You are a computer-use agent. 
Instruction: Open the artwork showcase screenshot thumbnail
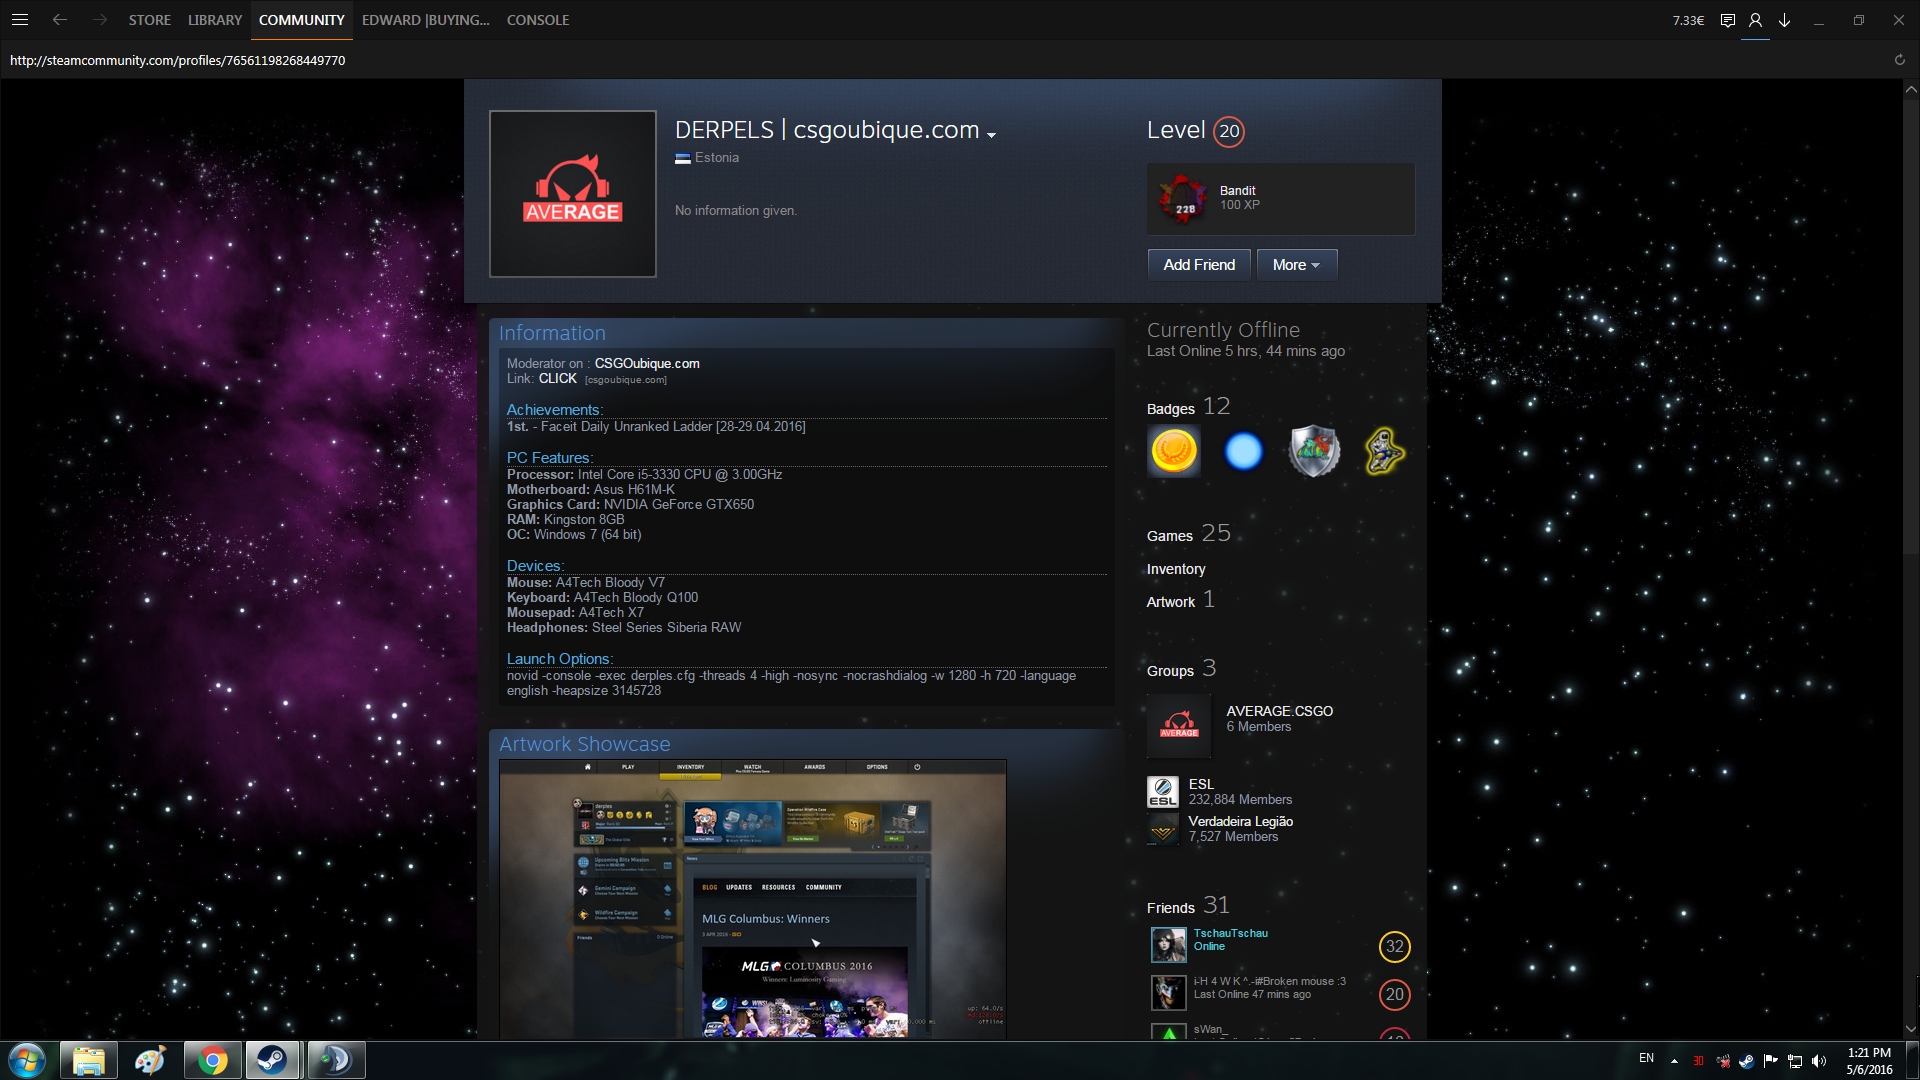click(x=752, y=900)
